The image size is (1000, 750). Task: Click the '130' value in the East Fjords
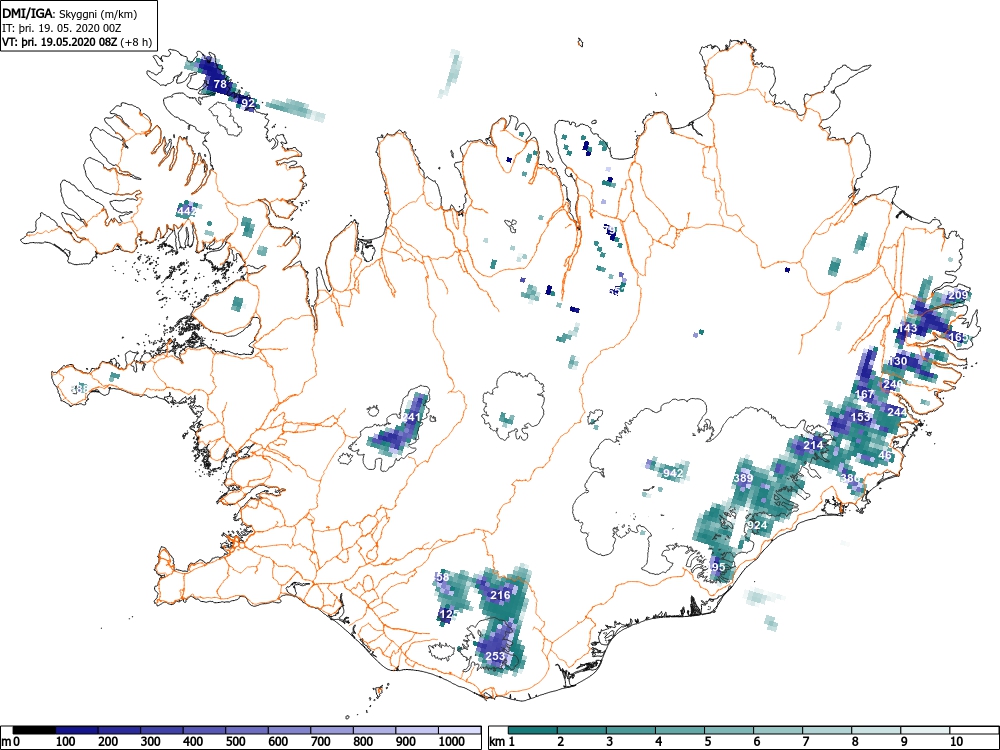[x=897, y=362]
